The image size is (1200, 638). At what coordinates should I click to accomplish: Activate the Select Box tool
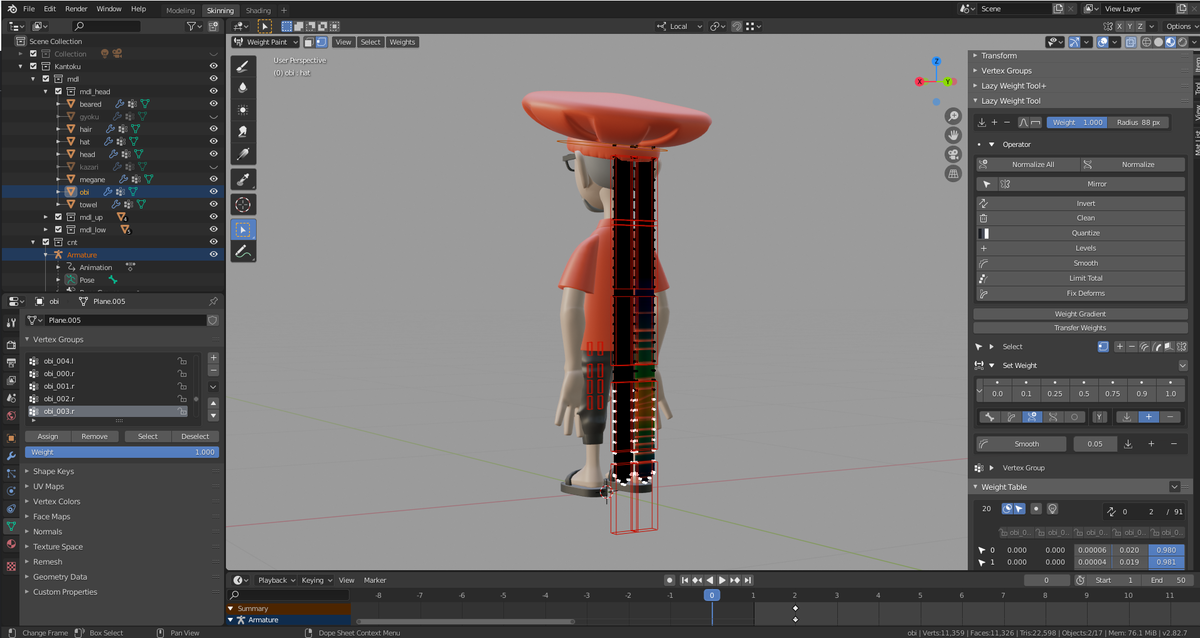243,229
